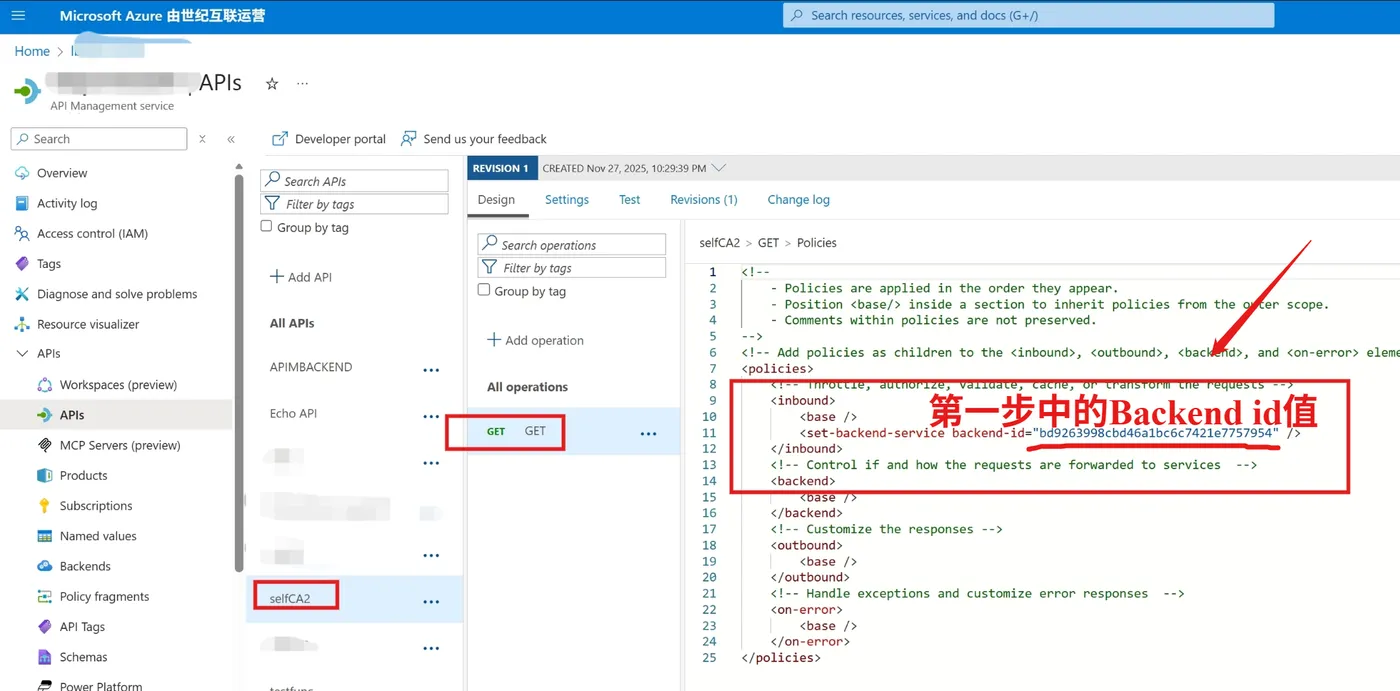Viewport: 1400px width, 691px height.
Task: Clear sidebar search with X icon
Action: (x=202, y=139)
